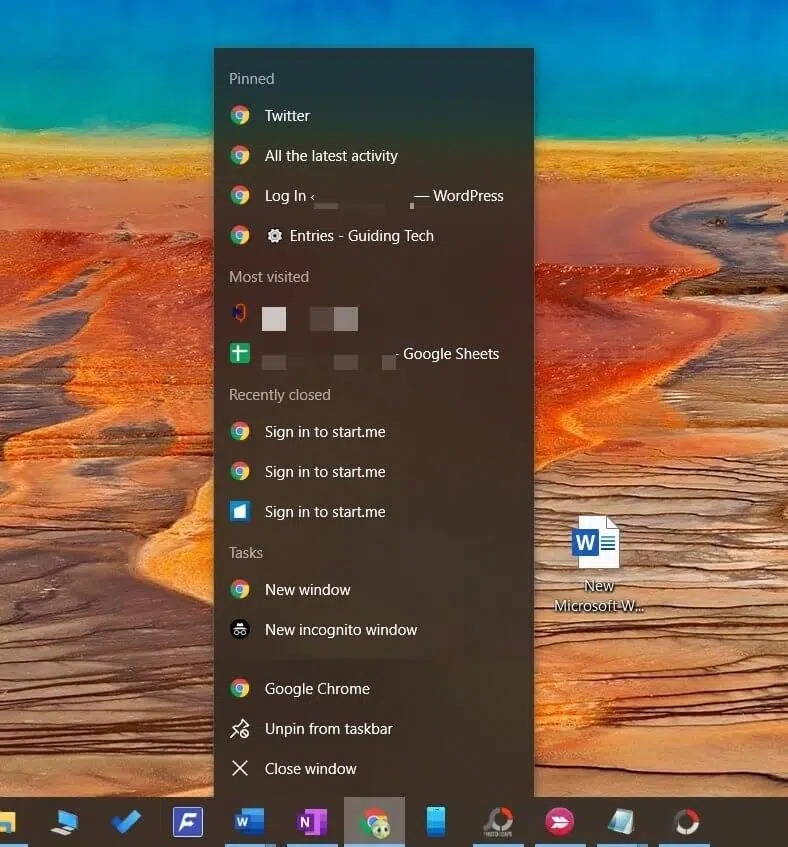Choose New window task
Screen dimensions: 788x847
click(x=374, y=589)
